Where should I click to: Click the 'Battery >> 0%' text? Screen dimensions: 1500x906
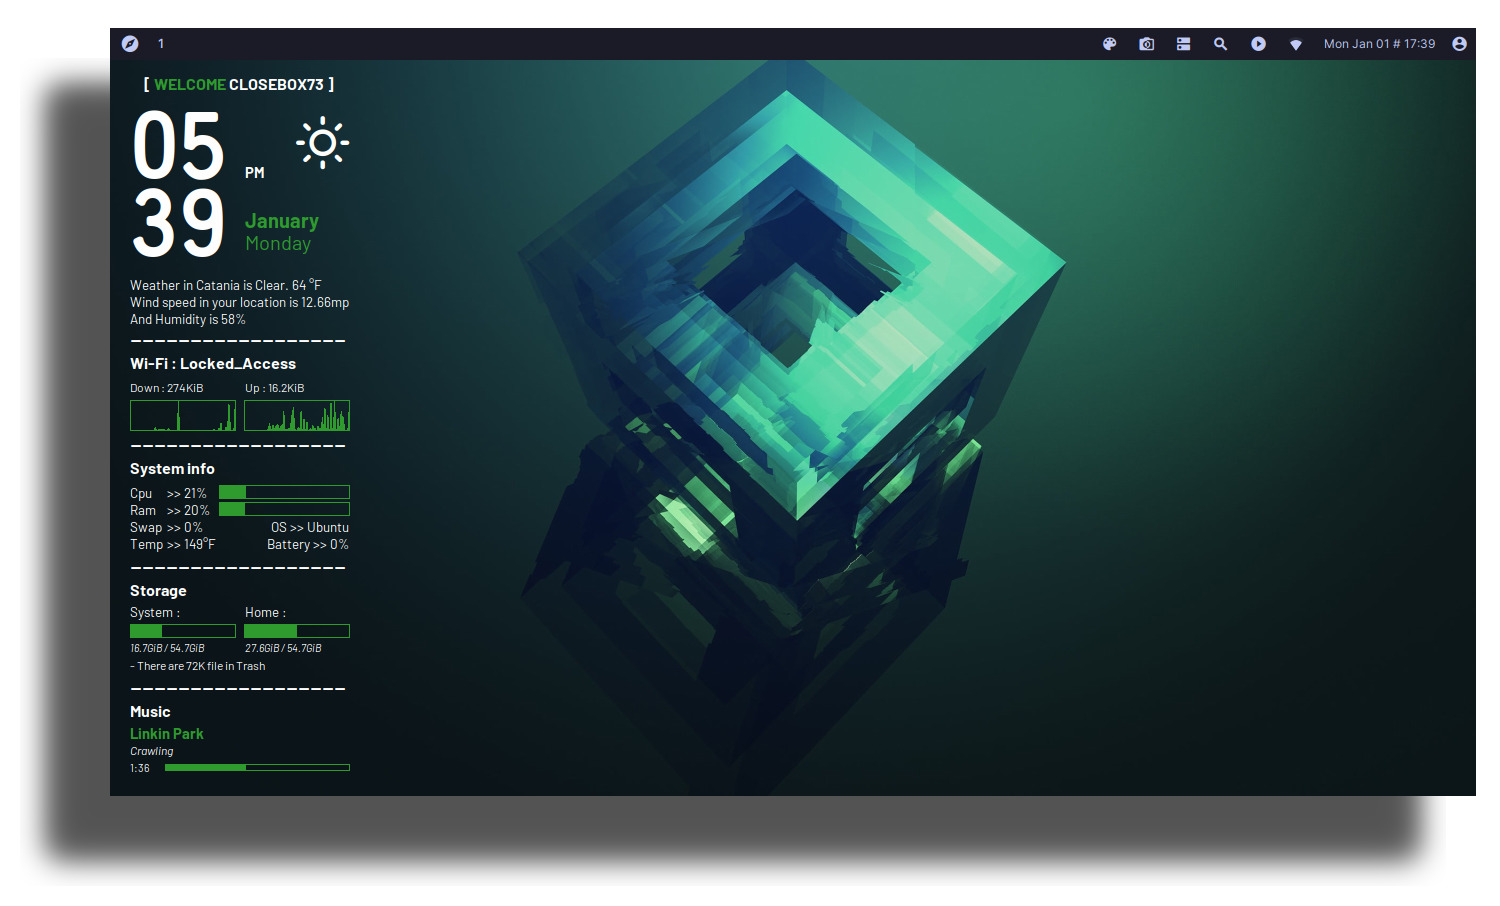308,544
